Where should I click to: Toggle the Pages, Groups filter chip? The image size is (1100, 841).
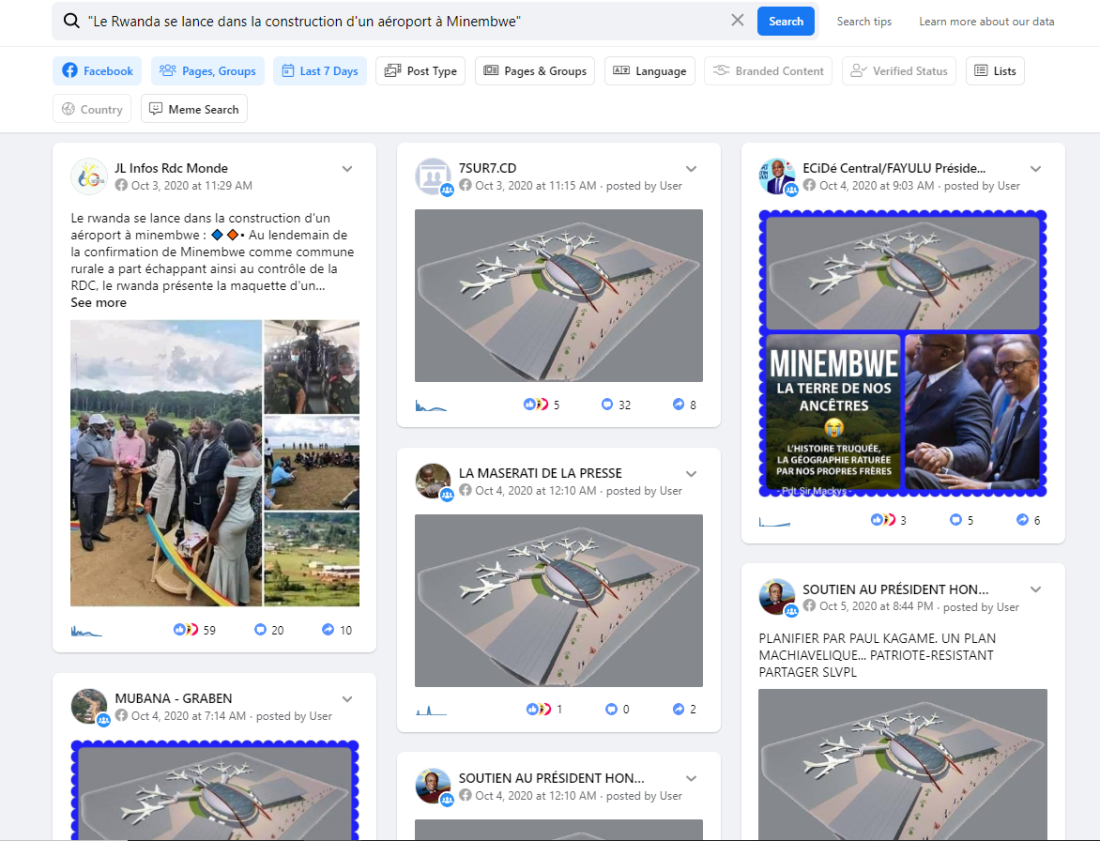pyautogui.click(x=208, y=71)
